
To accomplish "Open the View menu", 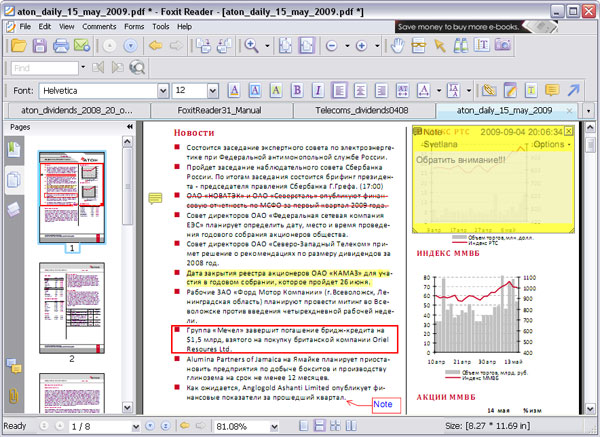I will click(67, 26).
